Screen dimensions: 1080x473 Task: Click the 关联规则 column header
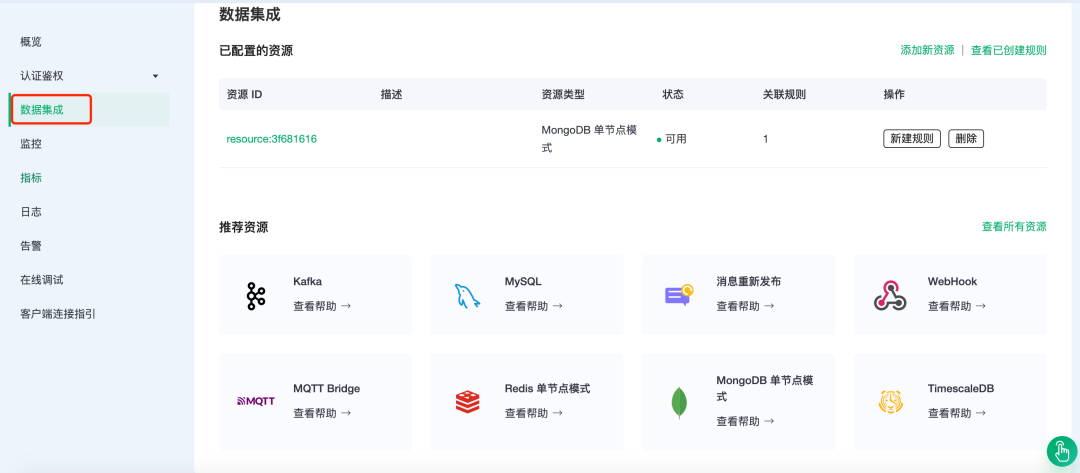click(x=785, y=94)
